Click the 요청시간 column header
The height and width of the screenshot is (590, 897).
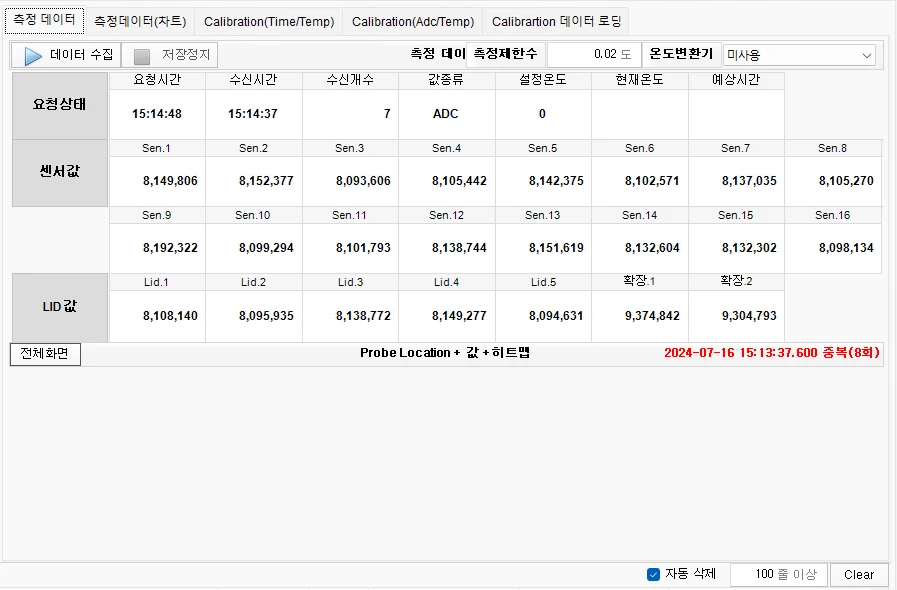click(157, 80)
